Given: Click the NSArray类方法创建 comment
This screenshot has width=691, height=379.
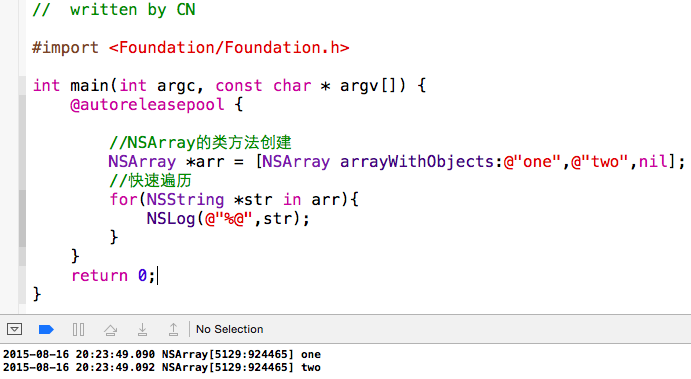Looking at the screenshot, I should tap(200, 142).
